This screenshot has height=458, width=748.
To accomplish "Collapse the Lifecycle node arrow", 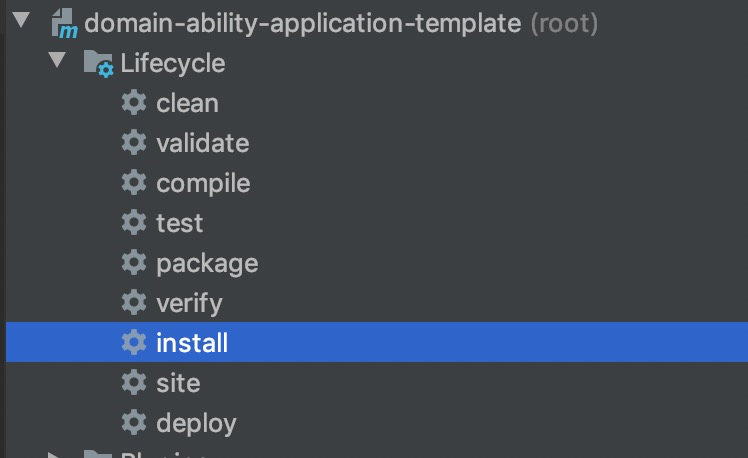I will (57, 63).
